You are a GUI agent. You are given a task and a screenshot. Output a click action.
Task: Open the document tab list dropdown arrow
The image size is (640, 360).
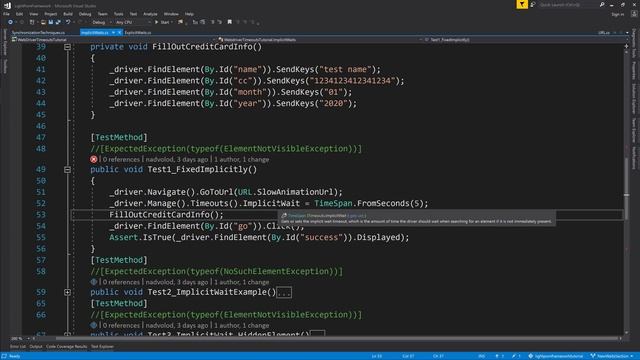coord(627,32)
